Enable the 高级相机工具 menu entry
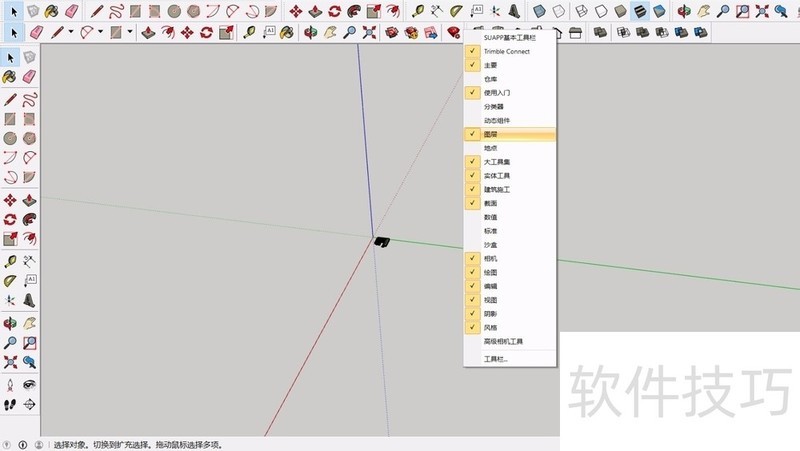This screenshot has width=800, height=451. (509, 341)
